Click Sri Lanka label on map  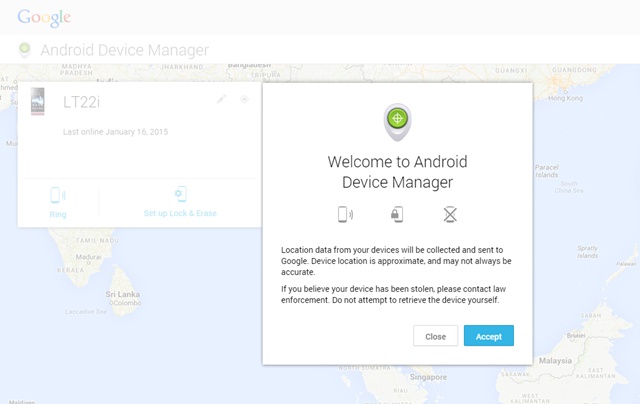point(122,294)
